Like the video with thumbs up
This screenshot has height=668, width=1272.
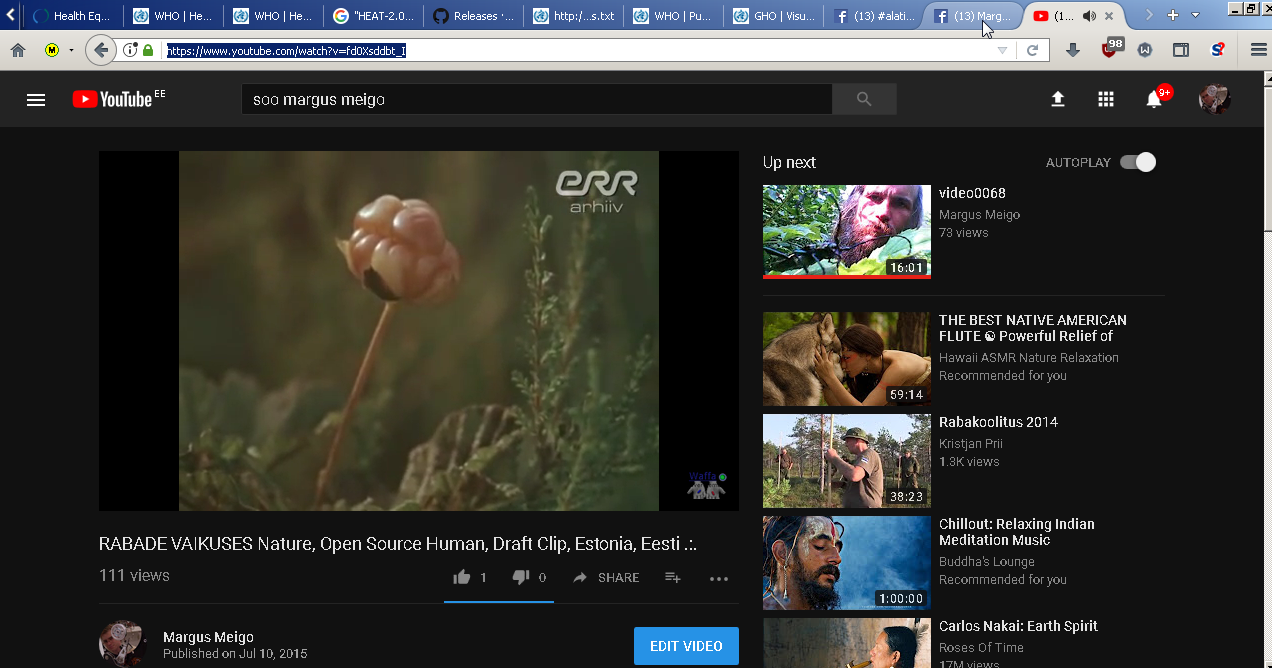[462, 577]
